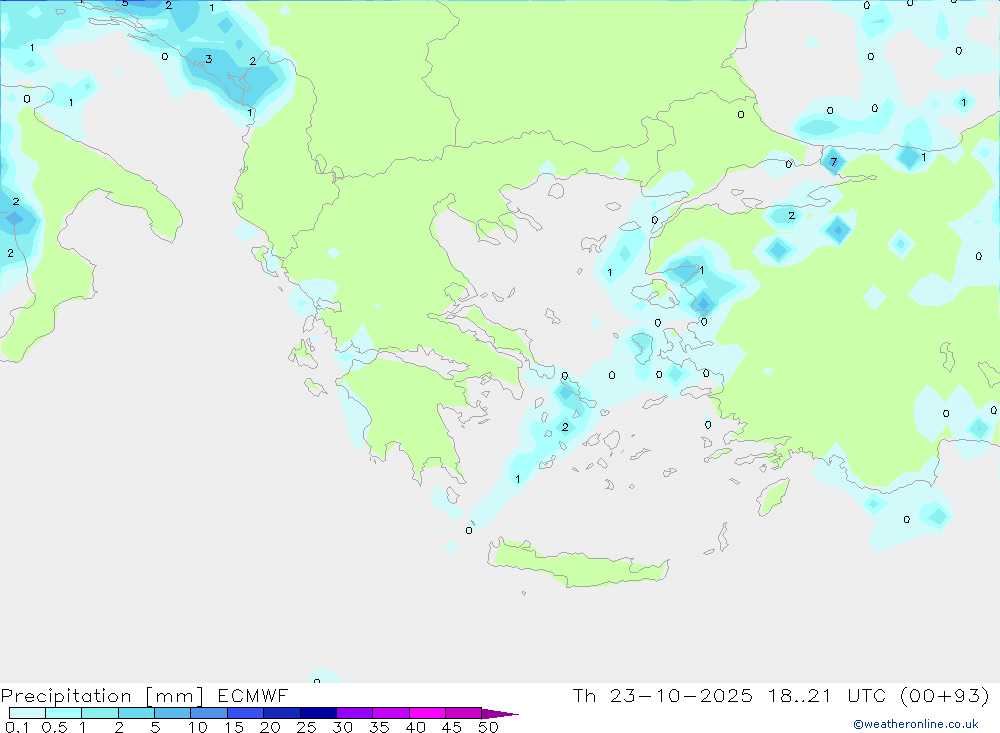Select the 2–5 mm legend color swatch
The height and width of the screenshot is (733, 1000).
(136, 713)
